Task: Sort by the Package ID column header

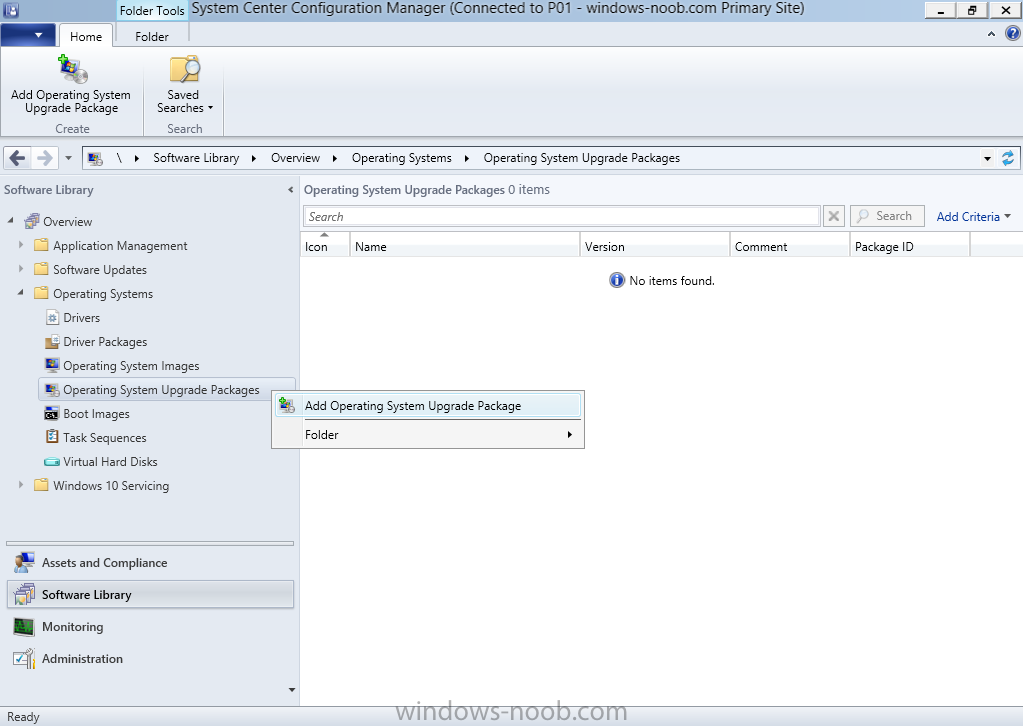Action: tap(909, 247)
